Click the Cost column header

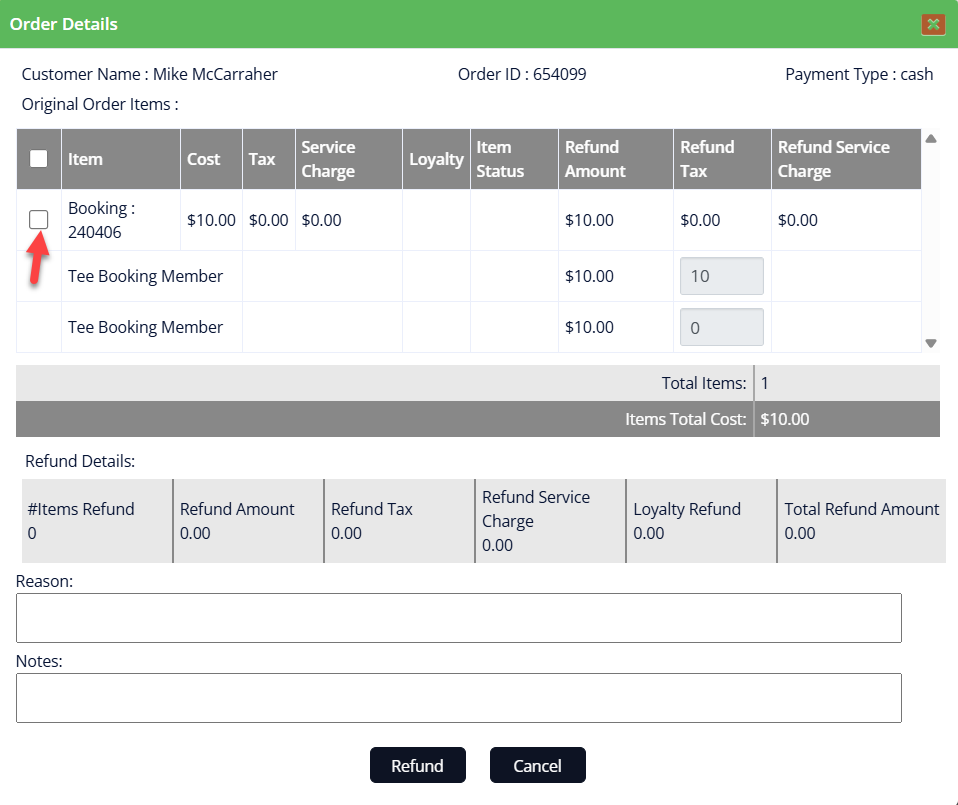(204, 159)
